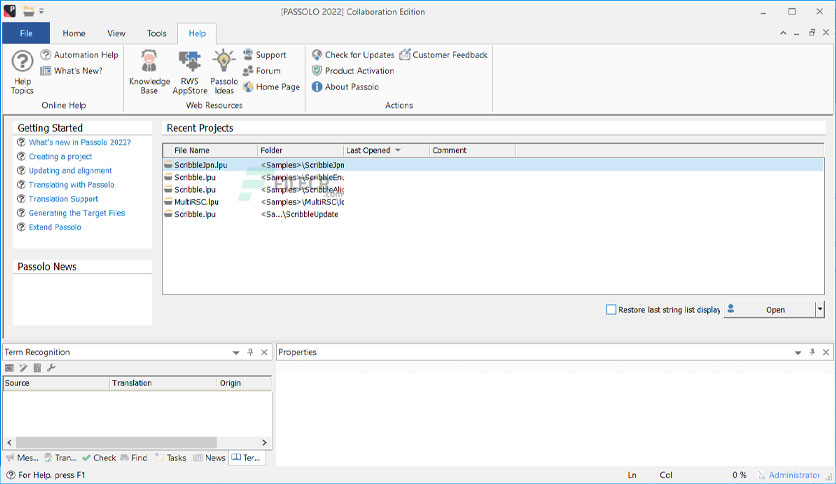Open Help Topics from the ribbon
The image size is (836, 484).
coord(22,72)
